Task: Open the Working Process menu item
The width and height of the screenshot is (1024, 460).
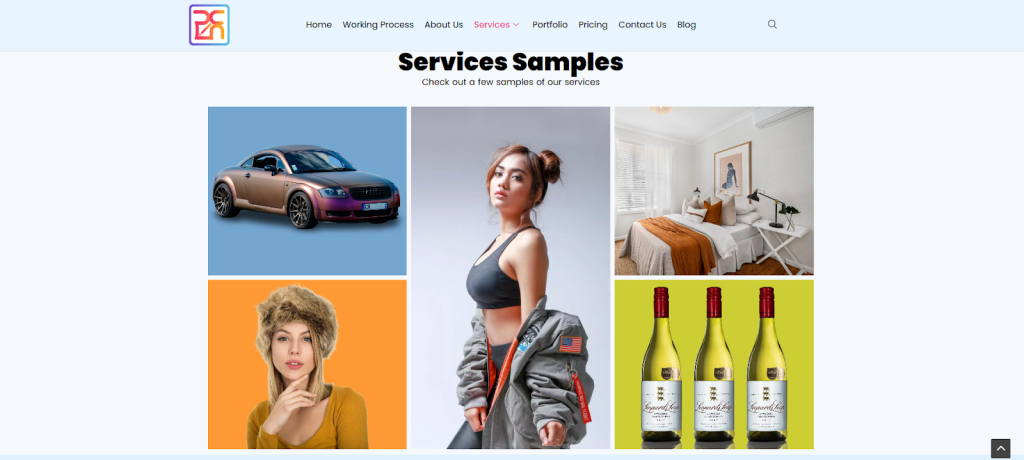Action: [x=378, y=25]
